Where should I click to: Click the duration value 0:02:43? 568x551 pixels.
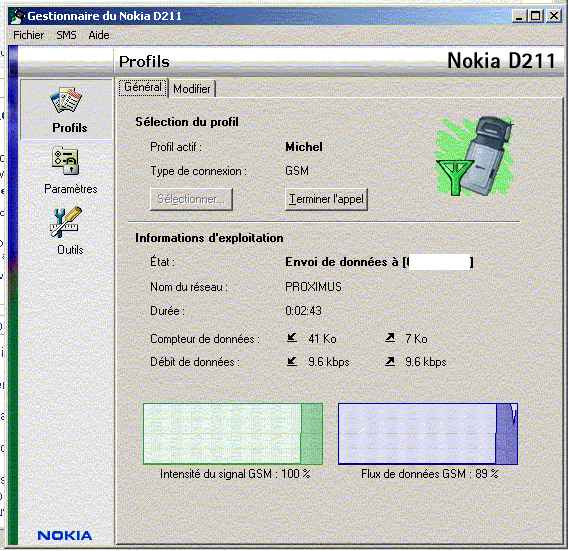[303, 311]
